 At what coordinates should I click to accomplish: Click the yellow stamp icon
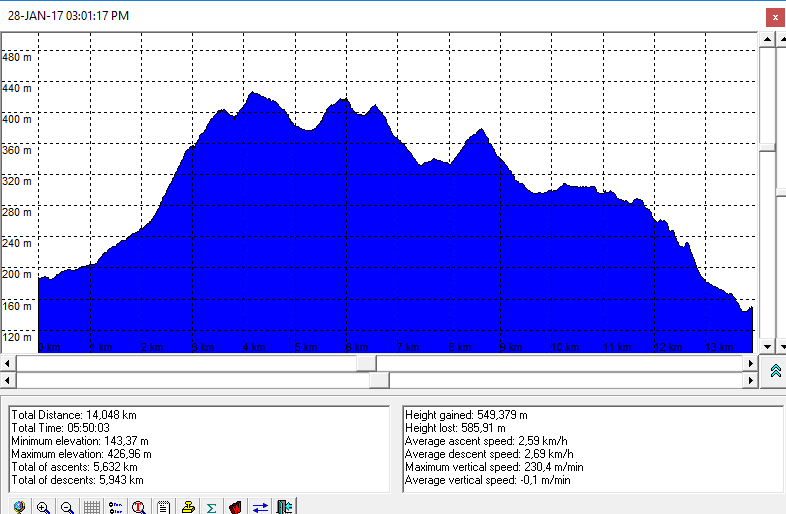187,506
